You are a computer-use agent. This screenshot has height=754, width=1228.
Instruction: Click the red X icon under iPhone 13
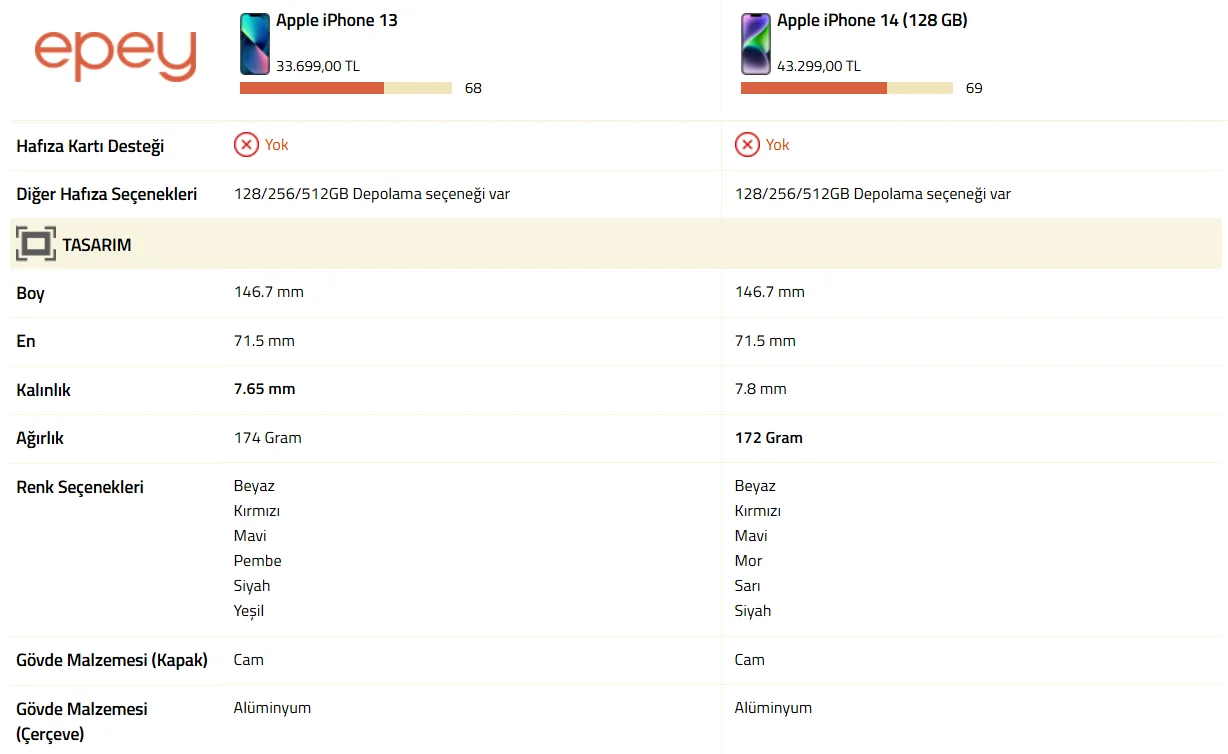coord(246,145)
